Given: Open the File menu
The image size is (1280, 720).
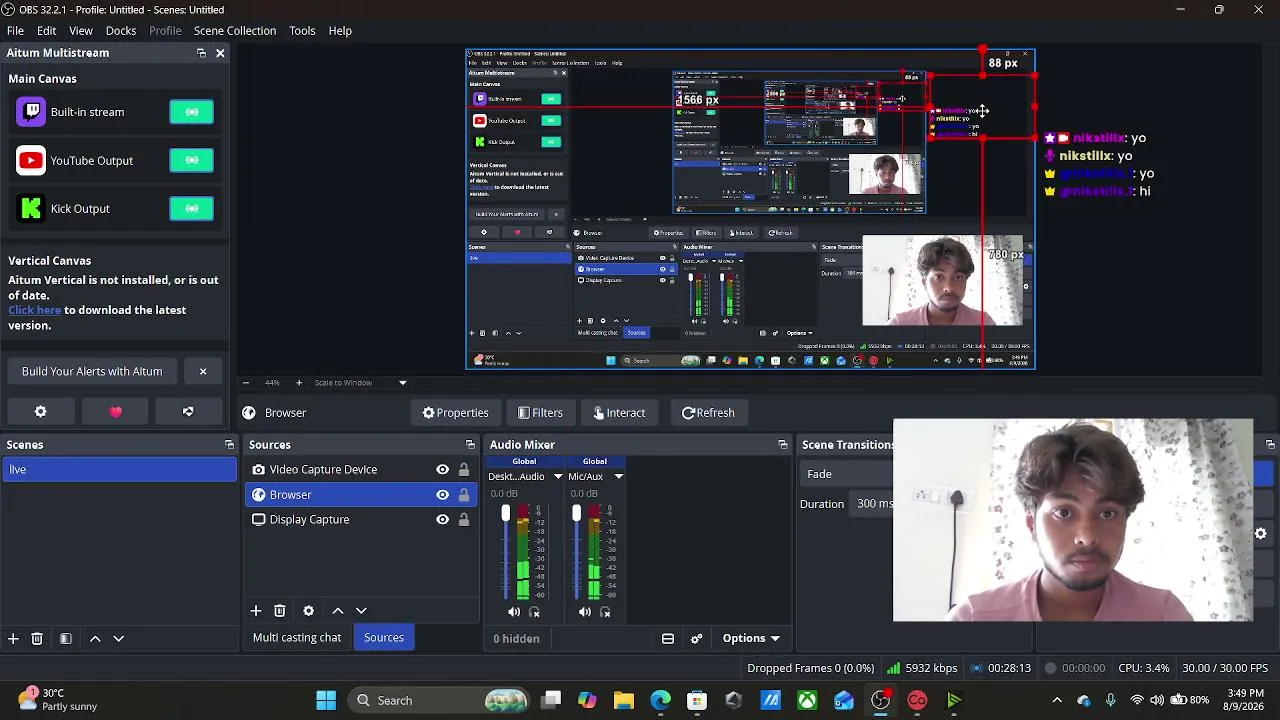Looking at the screenshot, I should click(x=15, y=30).
